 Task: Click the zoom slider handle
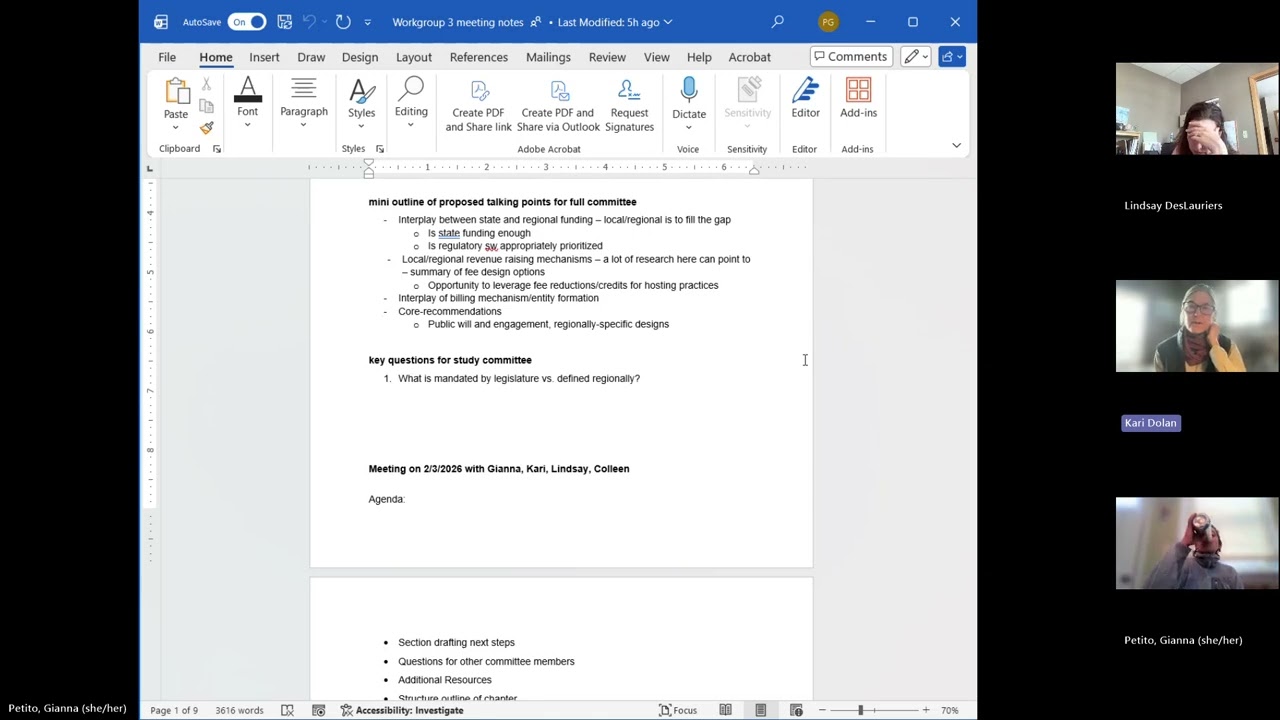(x=860, y=710)
